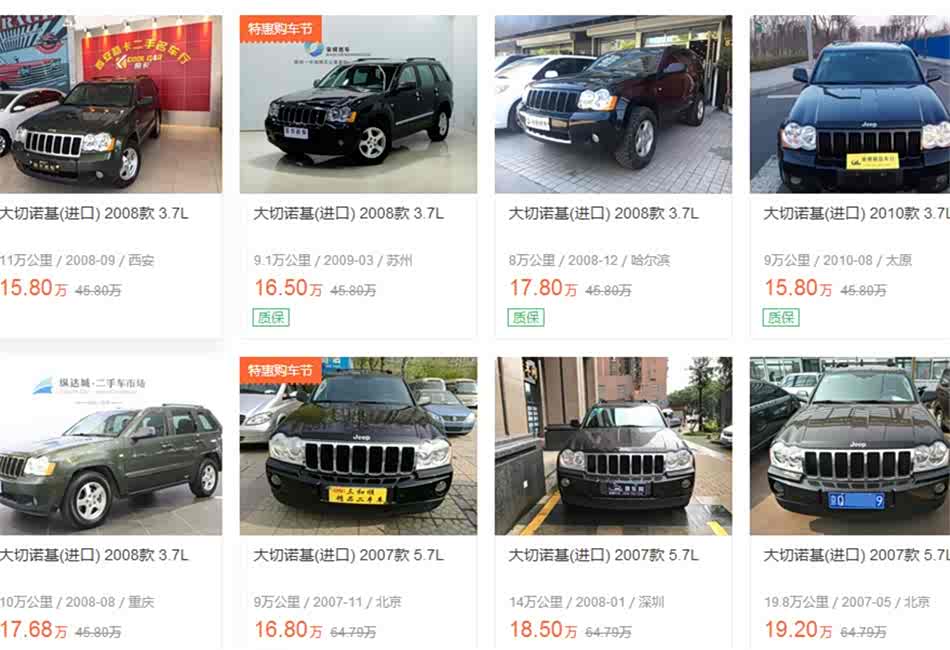Open the Beijing 16.80万 Jeep photo
The image size is (950, 650).
click(x=358, y=446)
